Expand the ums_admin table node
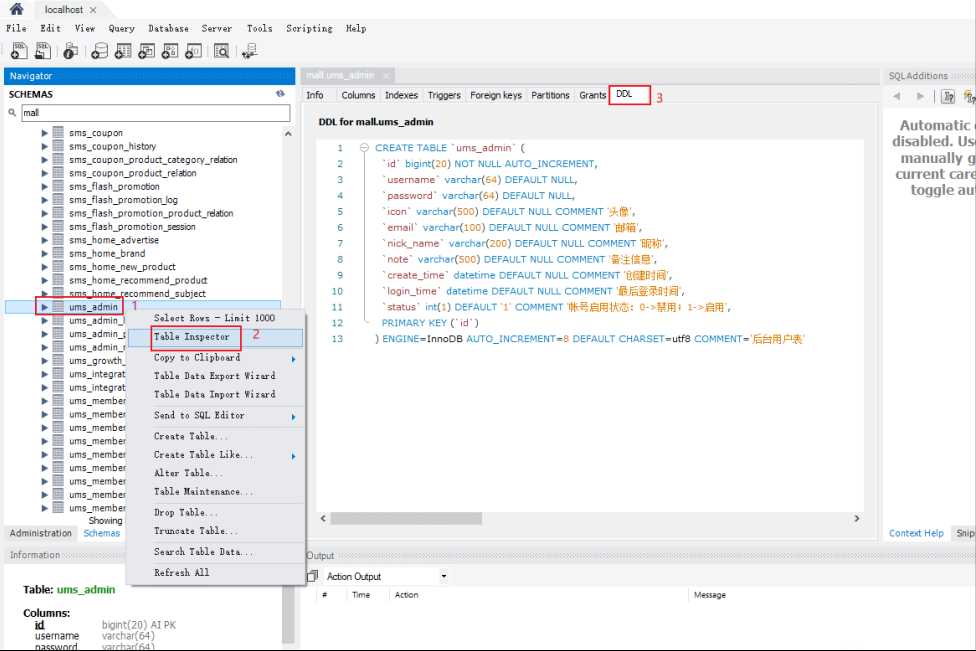The width and height of the screenshot is (976, 651). [44, 307]
